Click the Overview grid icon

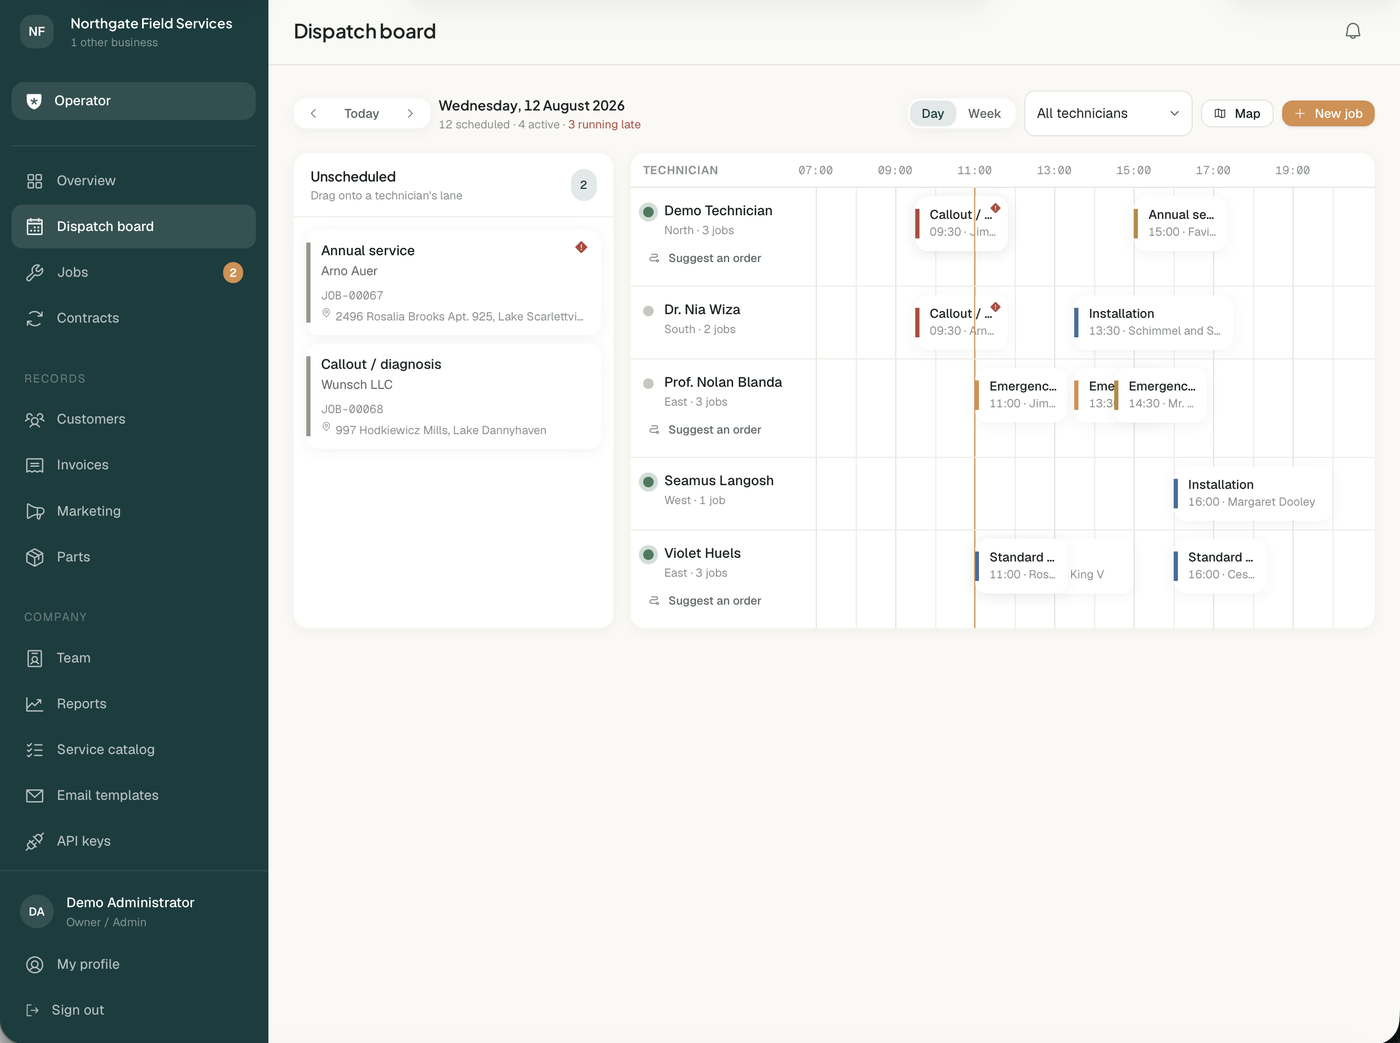[35, 181]
